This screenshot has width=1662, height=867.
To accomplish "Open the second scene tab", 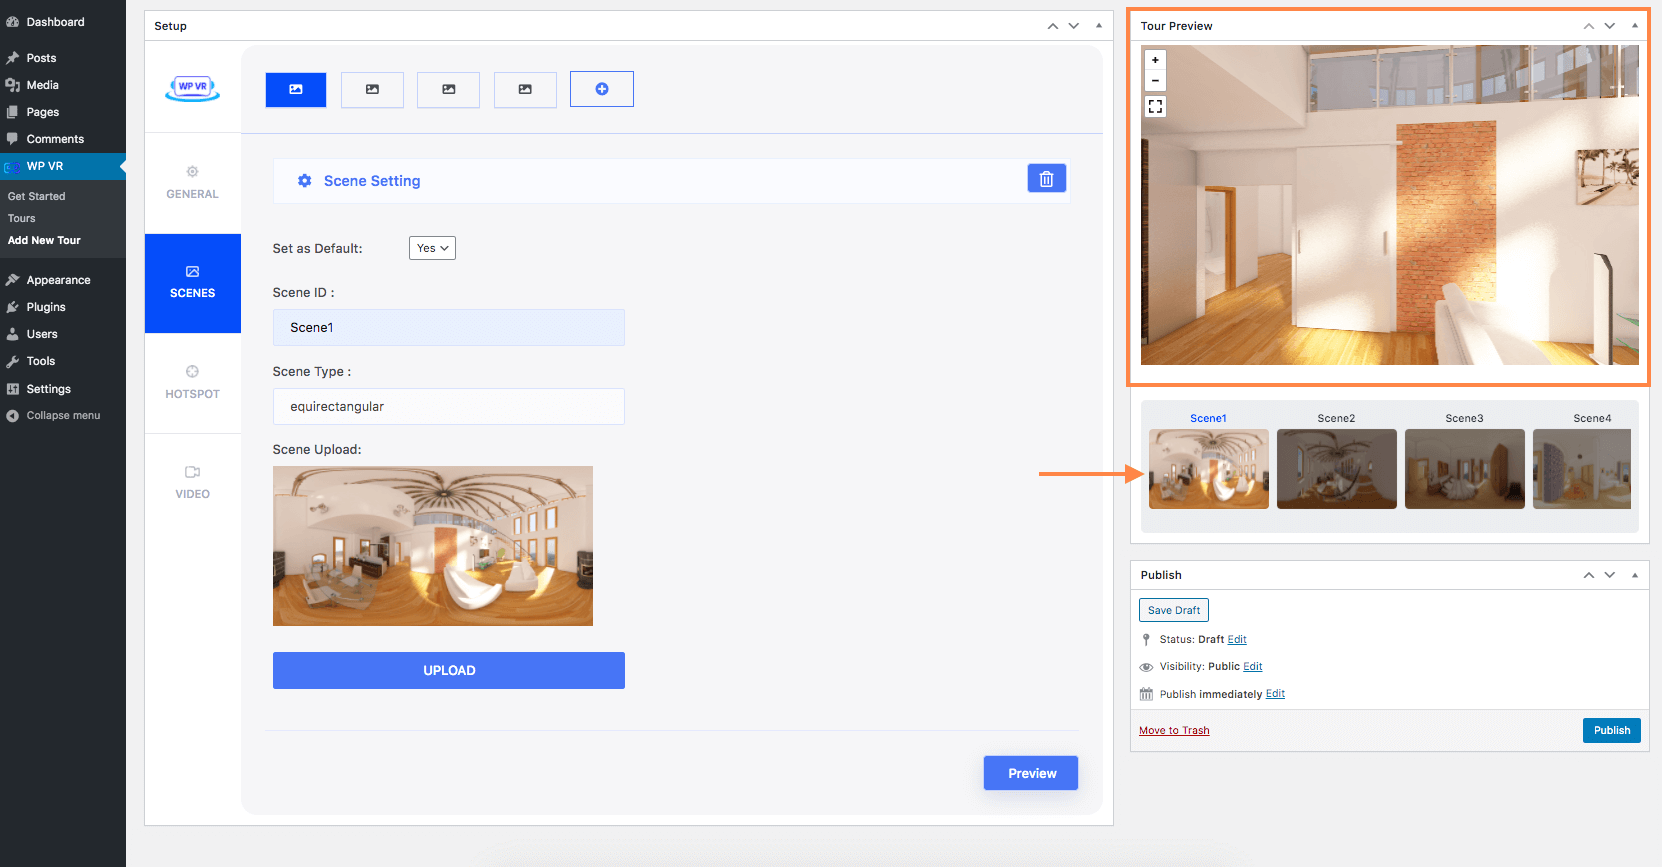I will coord(372,89).
